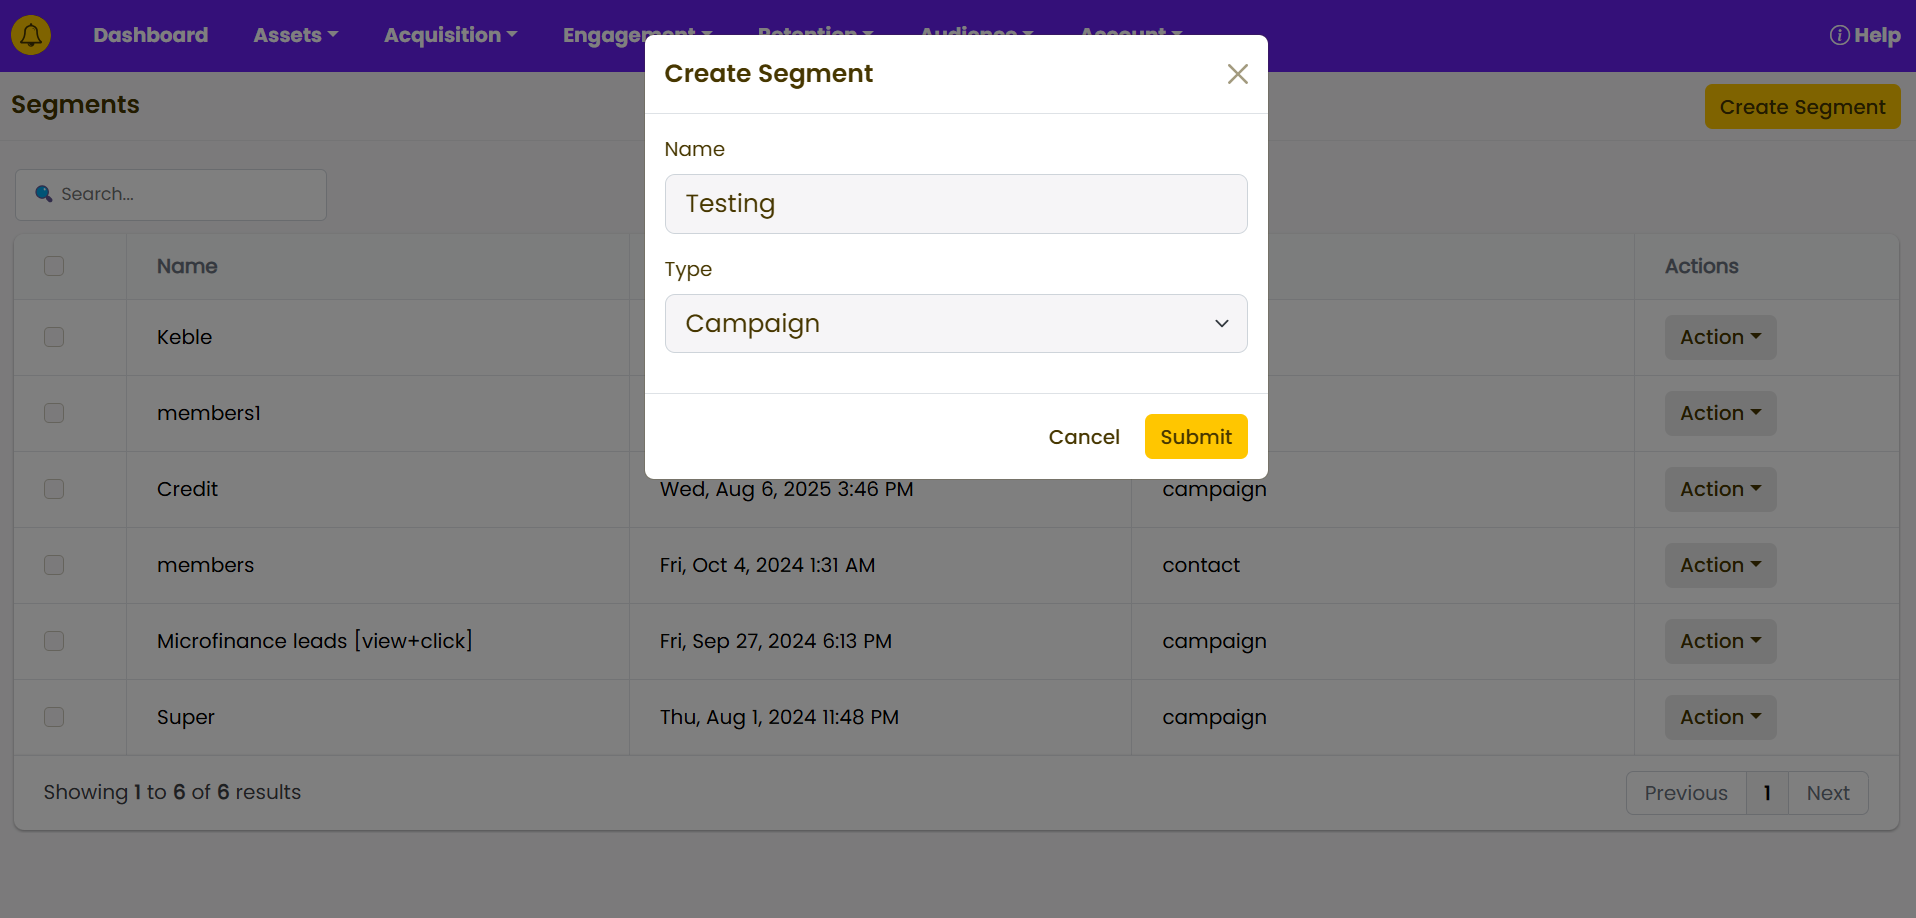This screenshot has width=1916, height=918.
Task: Close the Create Segment dialog
Action: click(x=1237, y=74)
